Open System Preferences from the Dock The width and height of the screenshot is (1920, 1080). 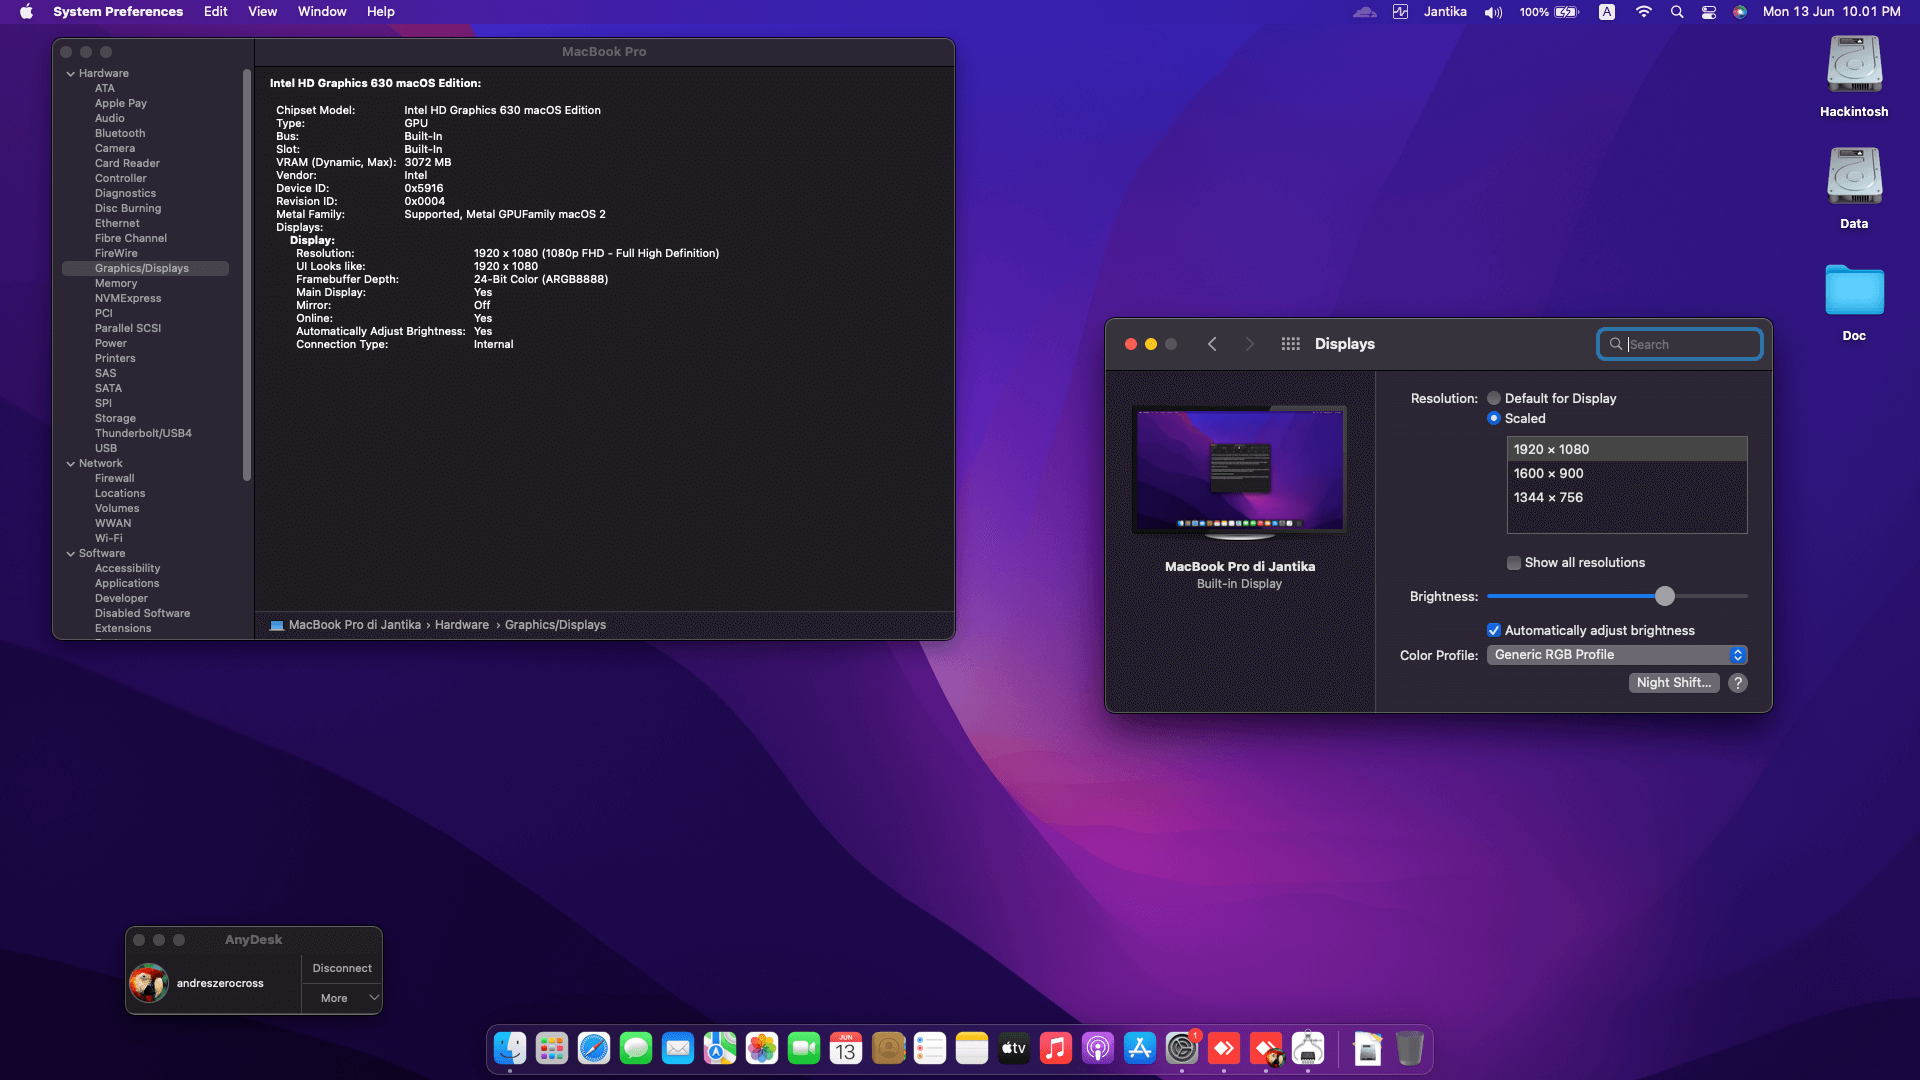(1182, 1048)
